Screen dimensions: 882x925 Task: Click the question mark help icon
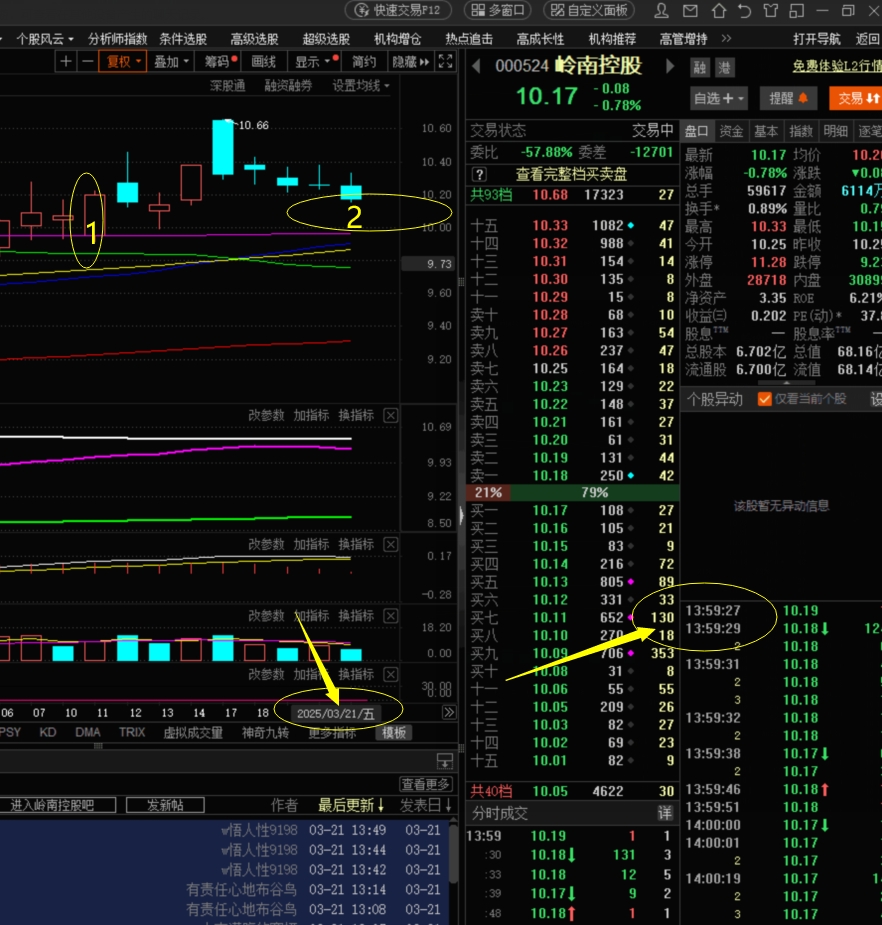479,174
